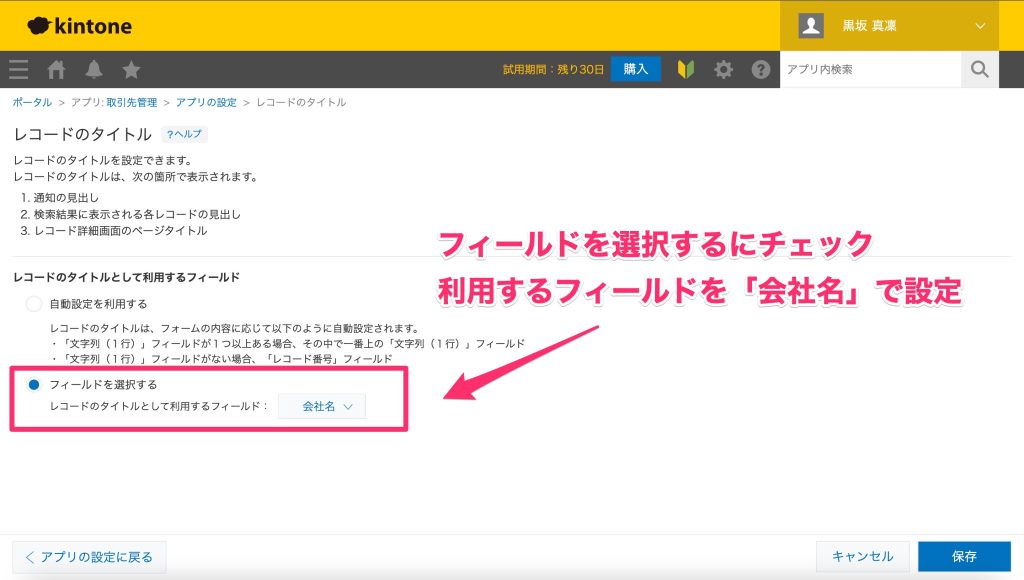Select 自動設定を利用する radio button
Screen dimensions: 1024x580
point(34,304)
